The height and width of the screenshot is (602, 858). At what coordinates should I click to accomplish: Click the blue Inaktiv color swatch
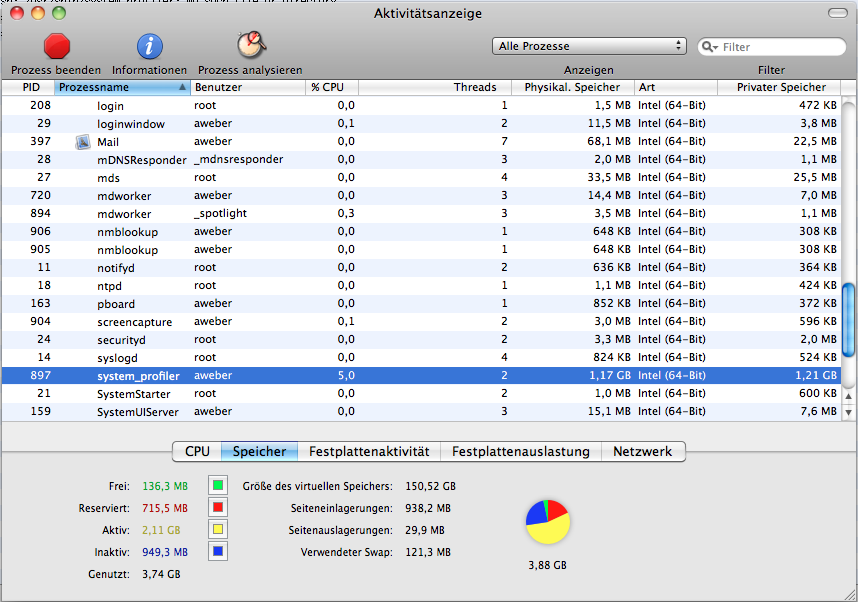218,551
